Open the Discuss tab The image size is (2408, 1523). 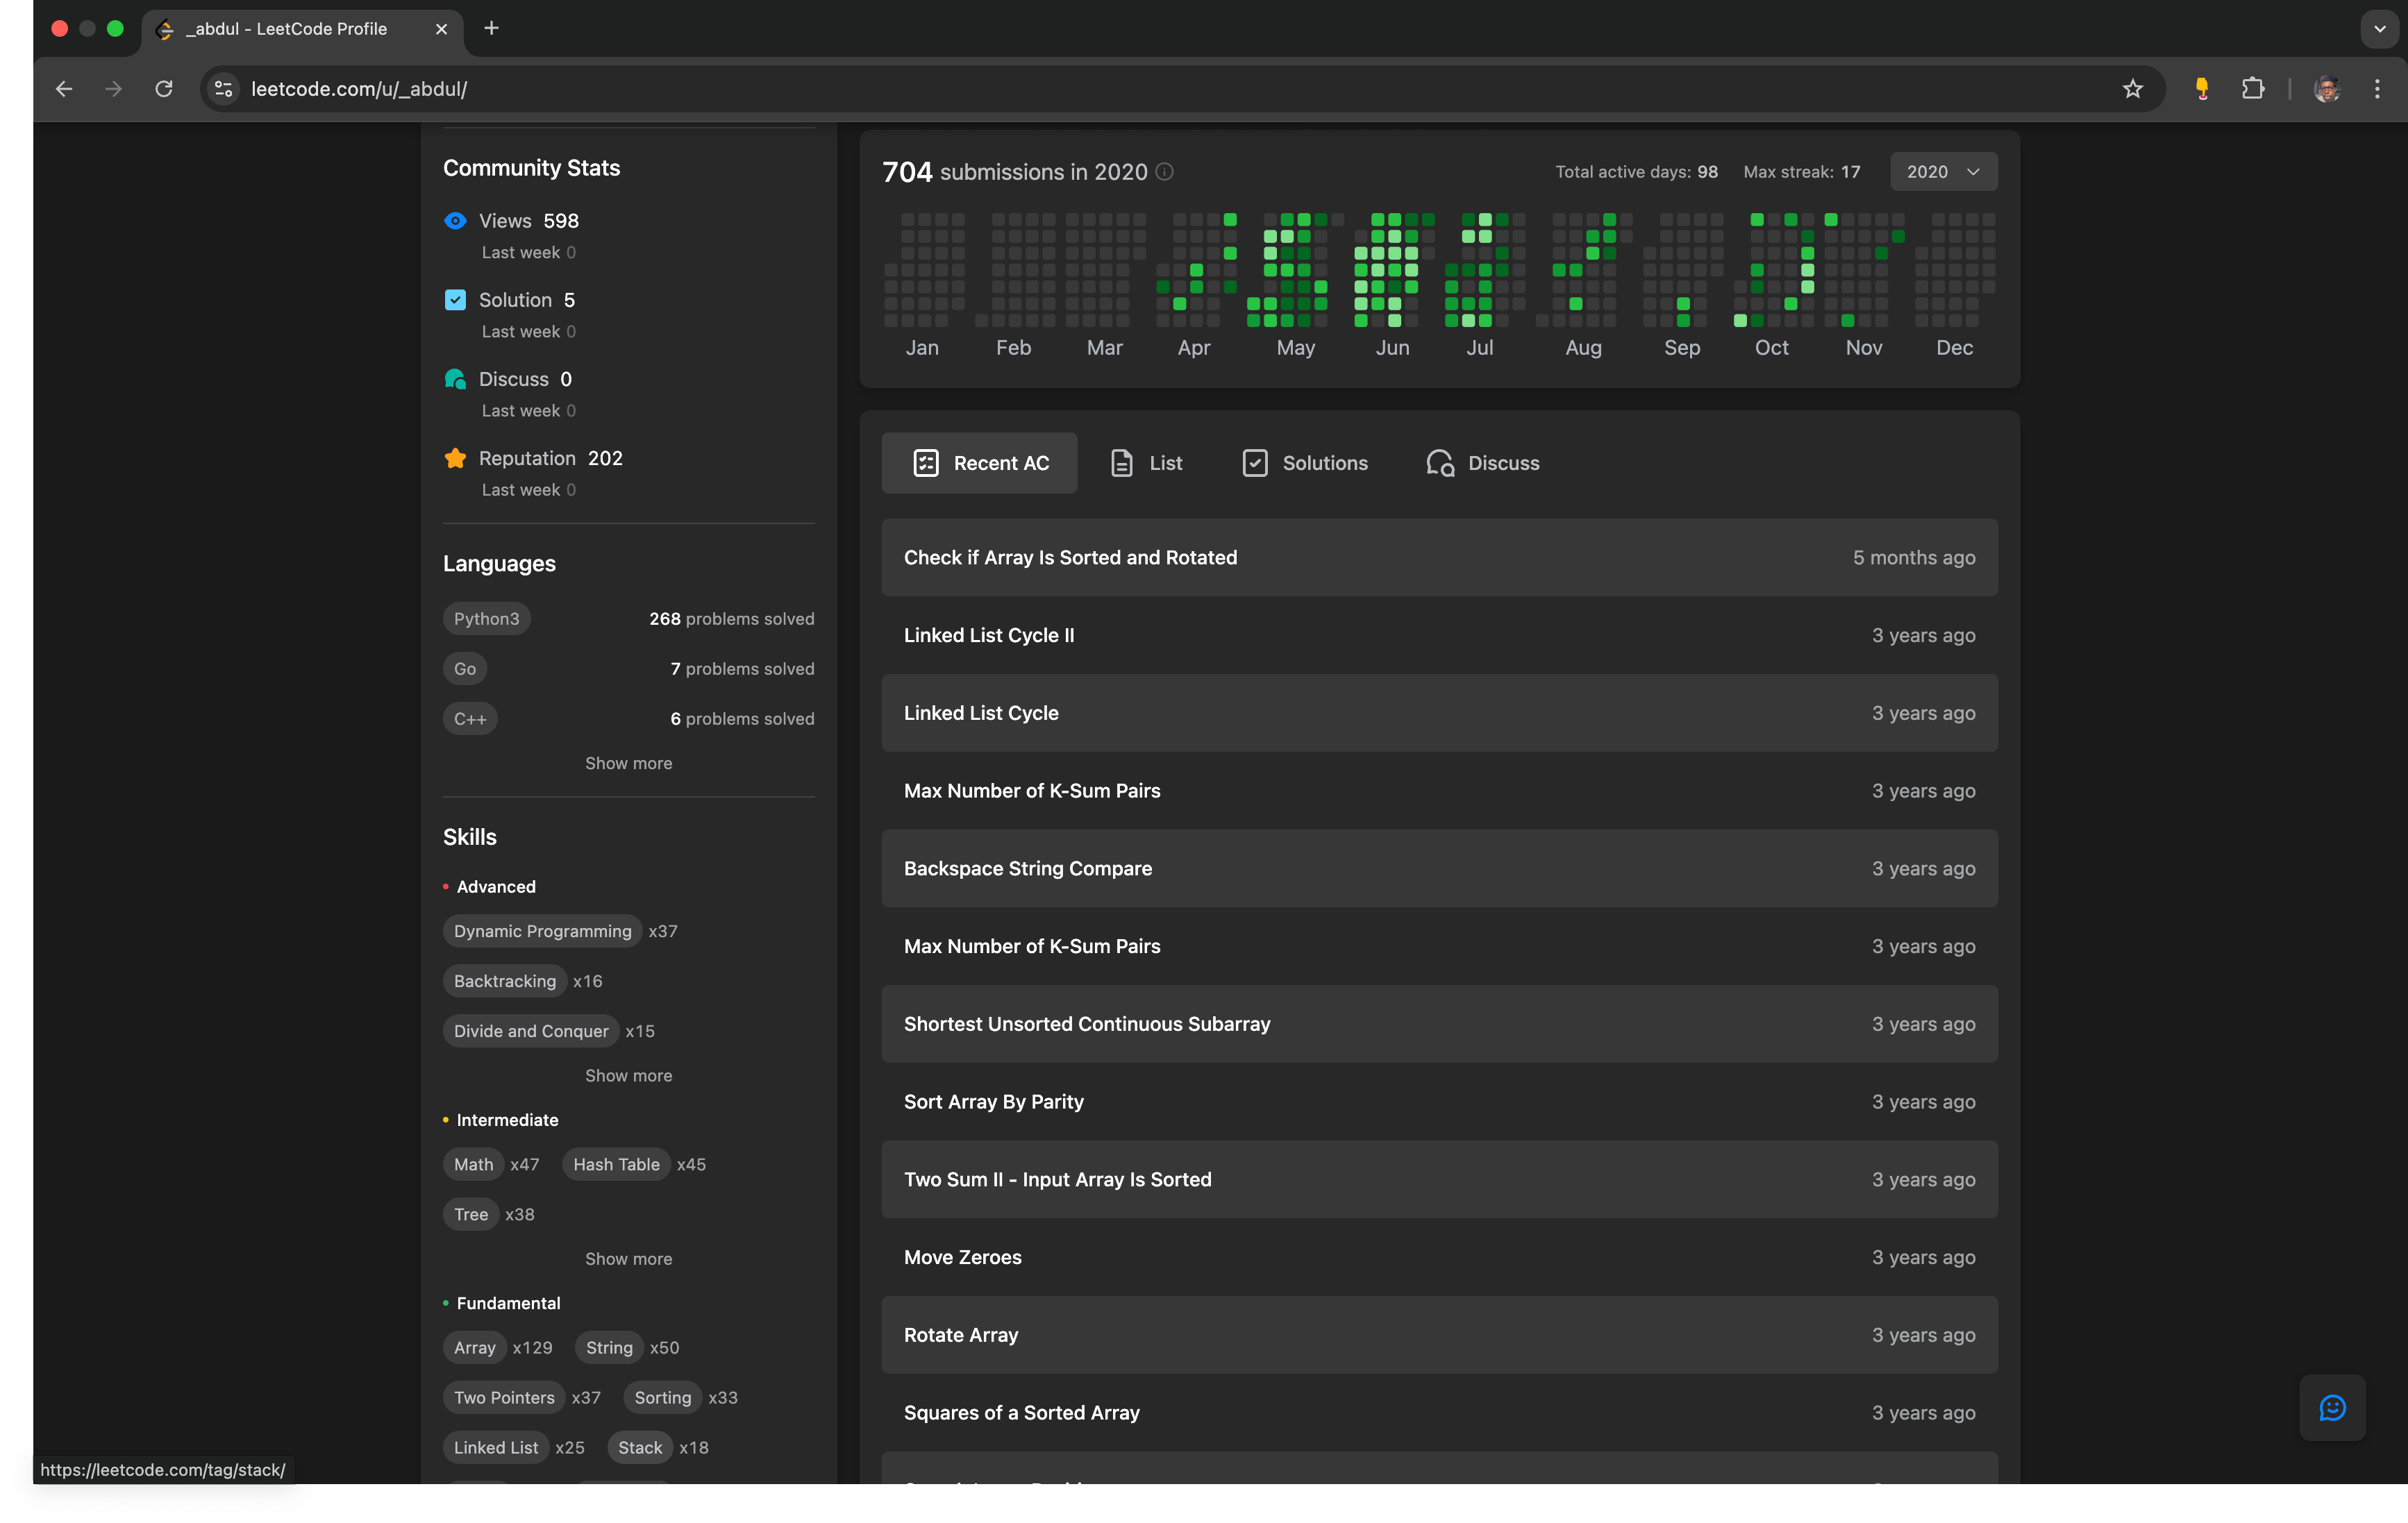click(1483, 463)
